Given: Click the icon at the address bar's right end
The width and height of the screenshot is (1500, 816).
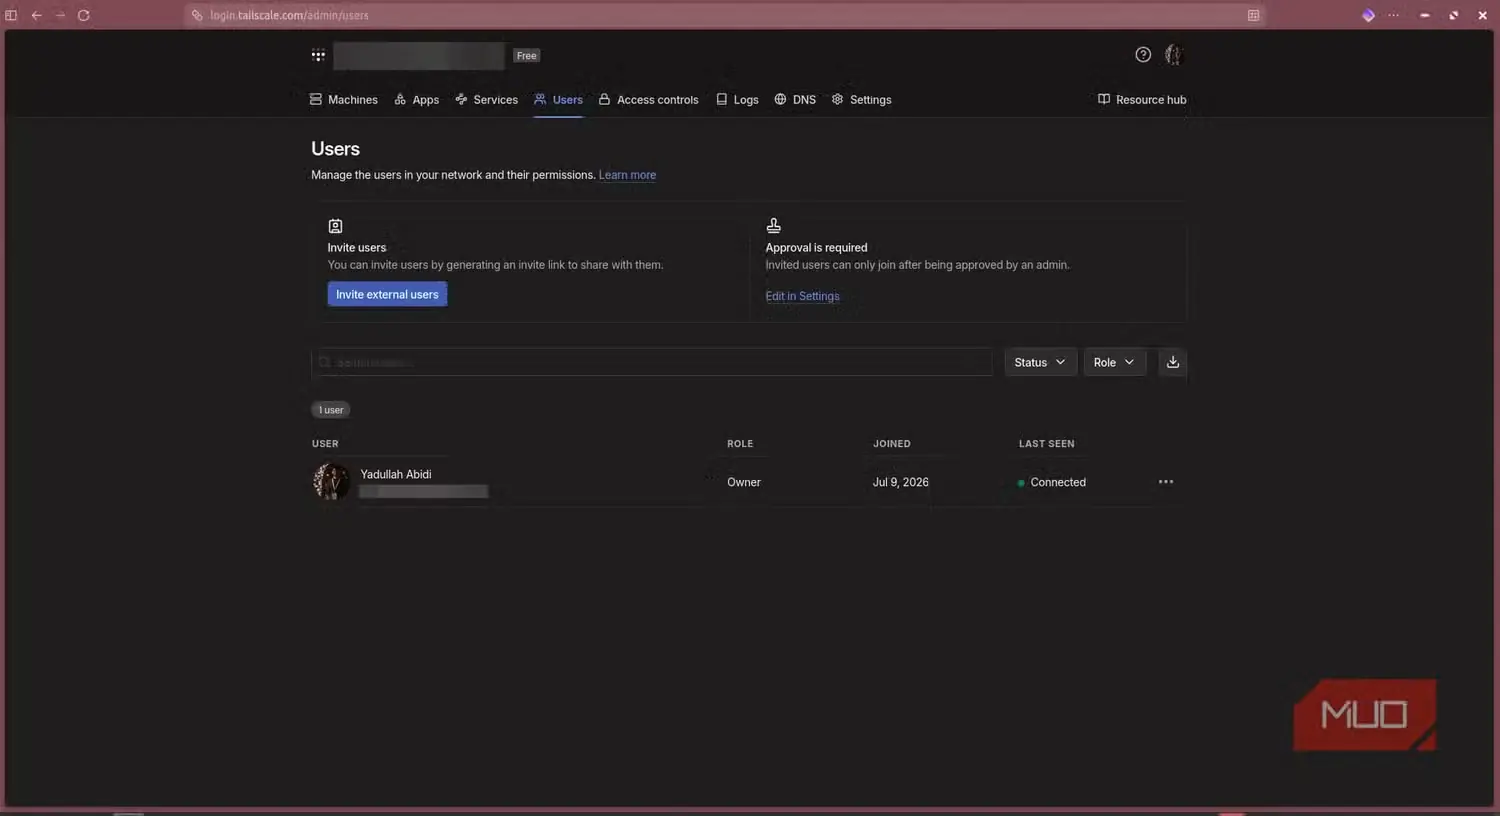Looking at the screenshot, I should [1253, 15].
